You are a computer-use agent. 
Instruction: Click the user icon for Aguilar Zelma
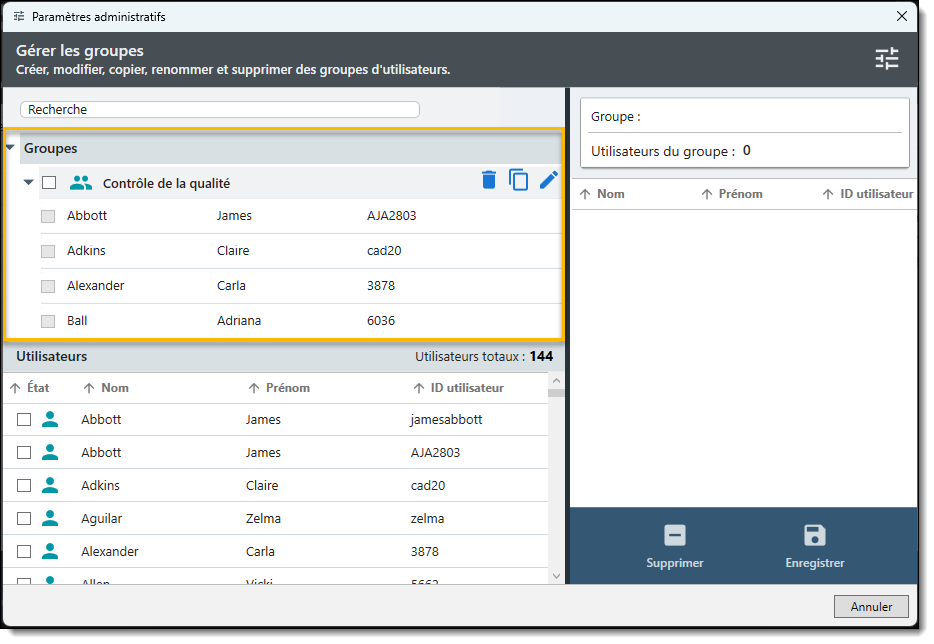click(50, 518)
